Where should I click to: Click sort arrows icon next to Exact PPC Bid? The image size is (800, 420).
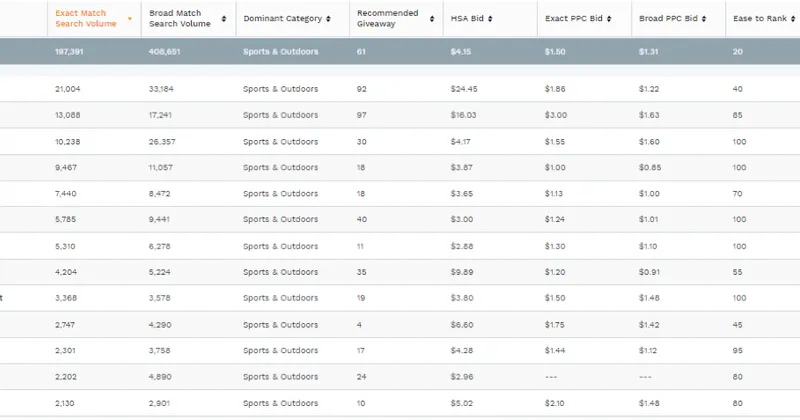609,19
